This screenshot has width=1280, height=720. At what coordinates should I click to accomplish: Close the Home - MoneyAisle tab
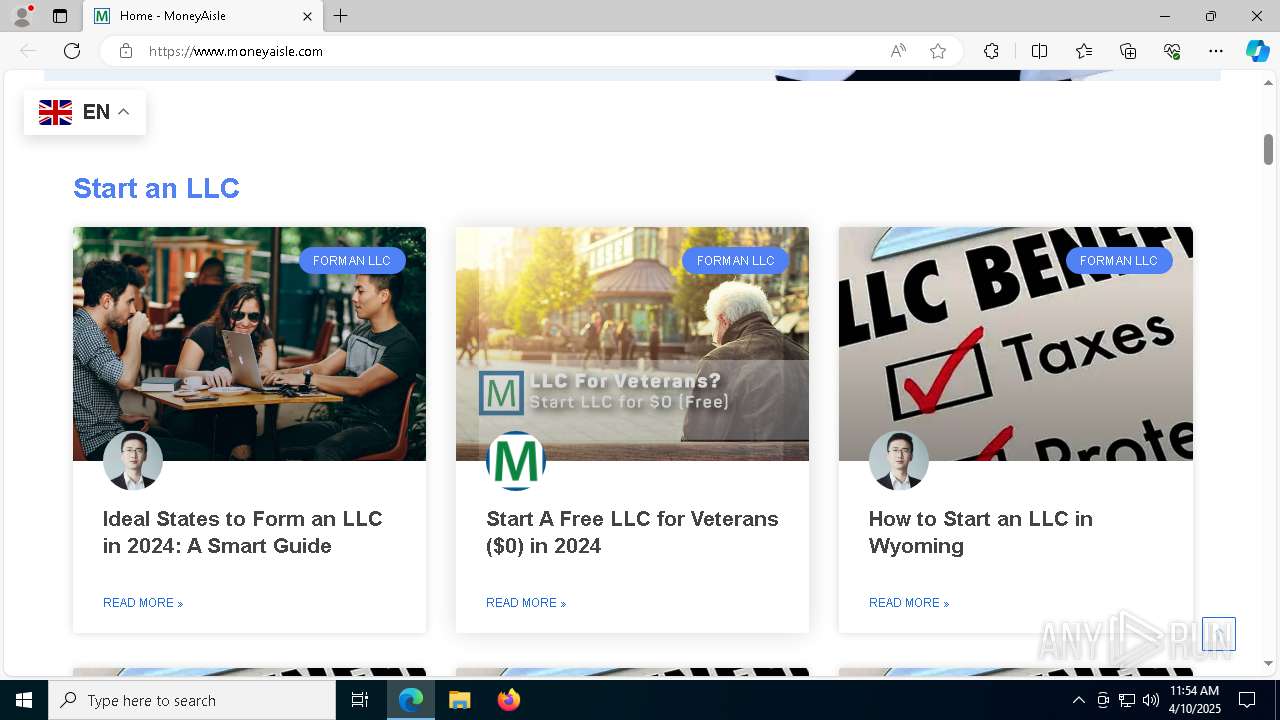point(307,16)
